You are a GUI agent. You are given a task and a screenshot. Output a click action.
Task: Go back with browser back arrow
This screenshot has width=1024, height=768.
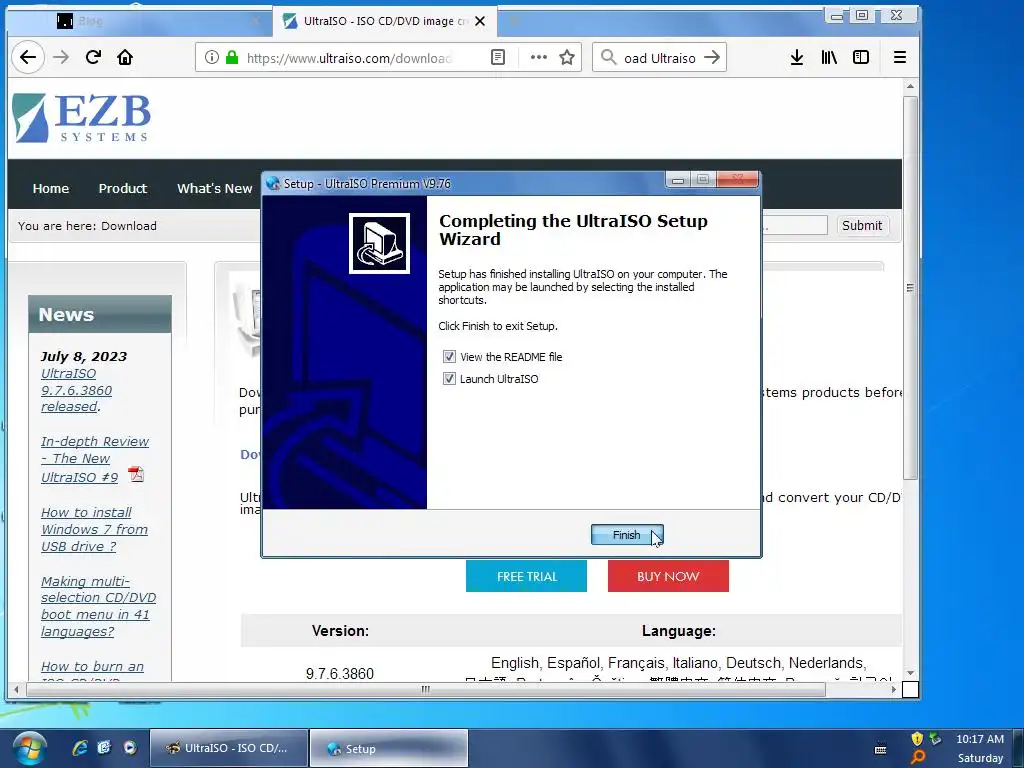click(28, 57)
